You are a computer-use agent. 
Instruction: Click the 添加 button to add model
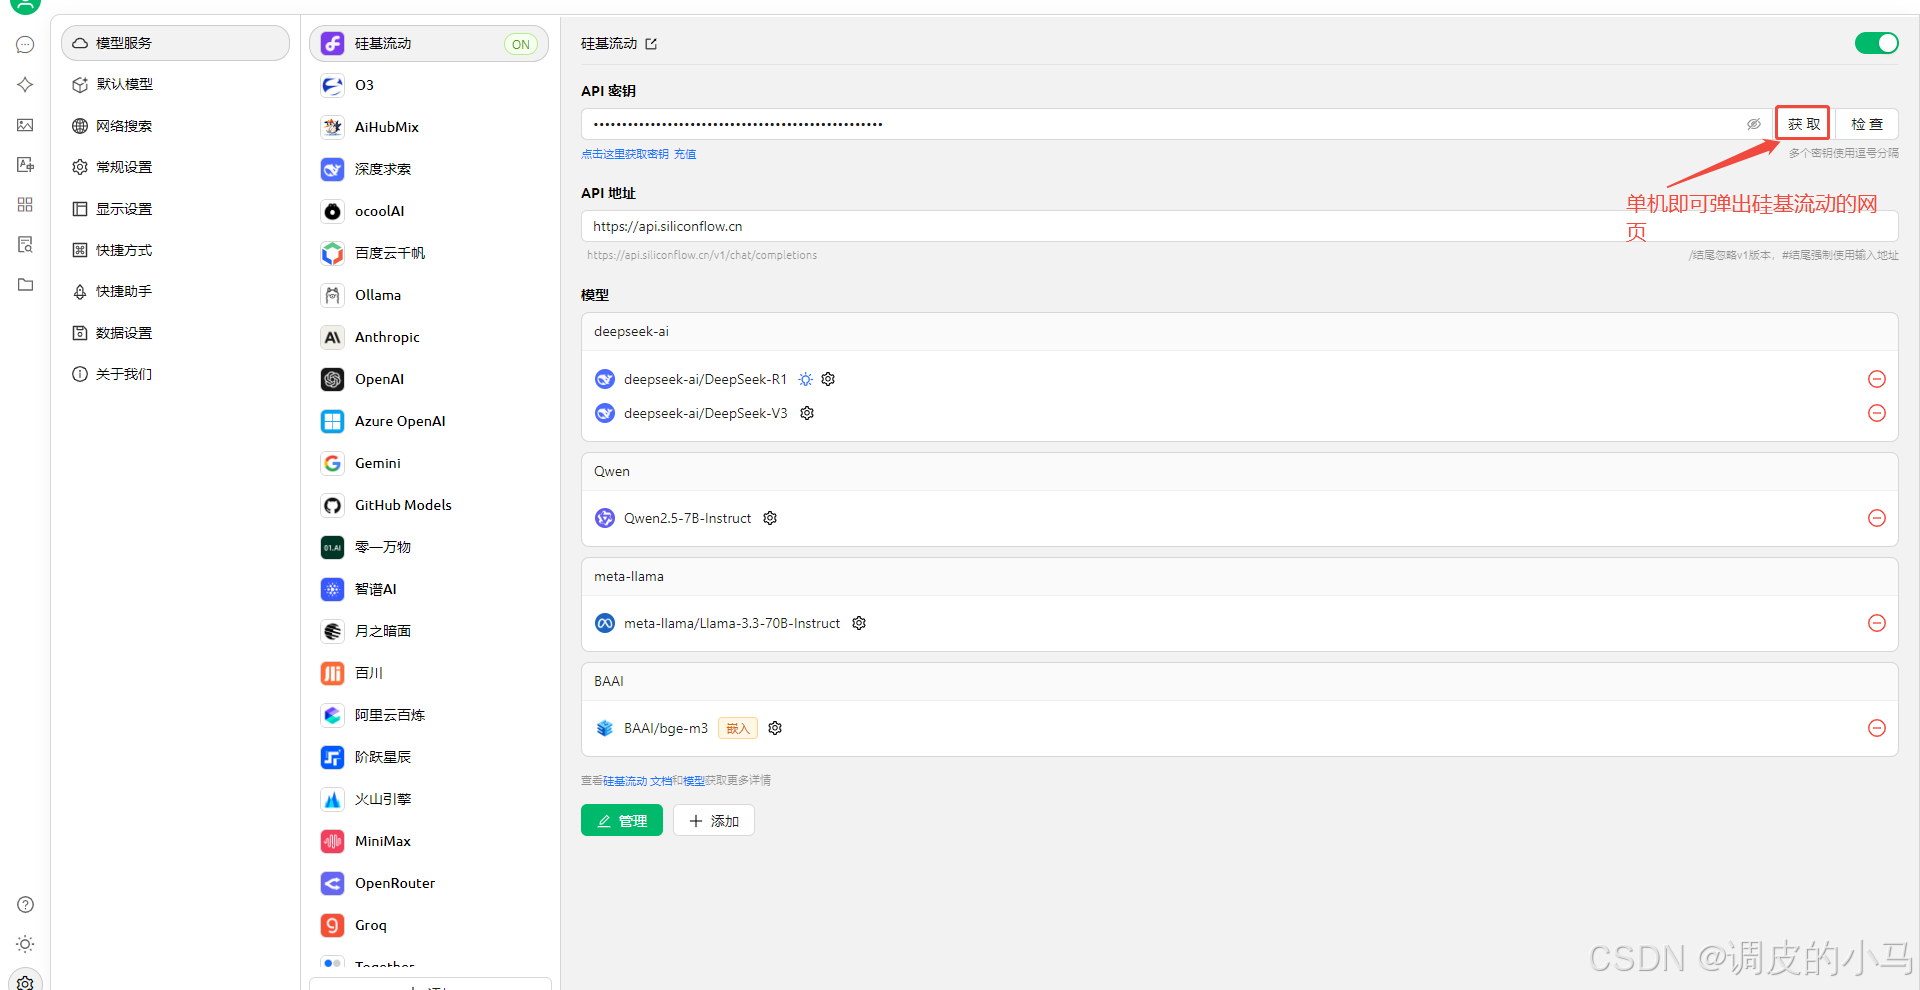coord(714,820)
